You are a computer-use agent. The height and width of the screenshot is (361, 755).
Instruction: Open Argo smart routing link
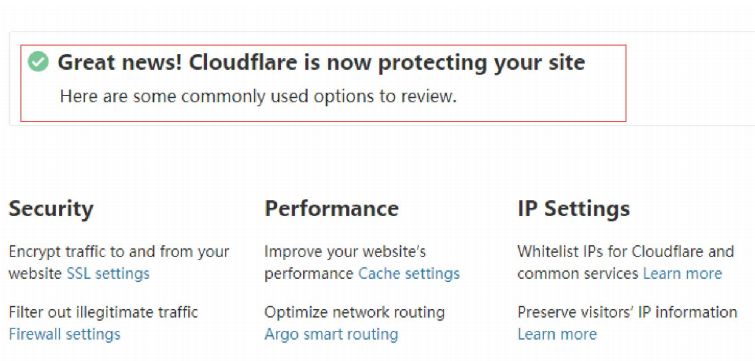(x=331, y=334)
